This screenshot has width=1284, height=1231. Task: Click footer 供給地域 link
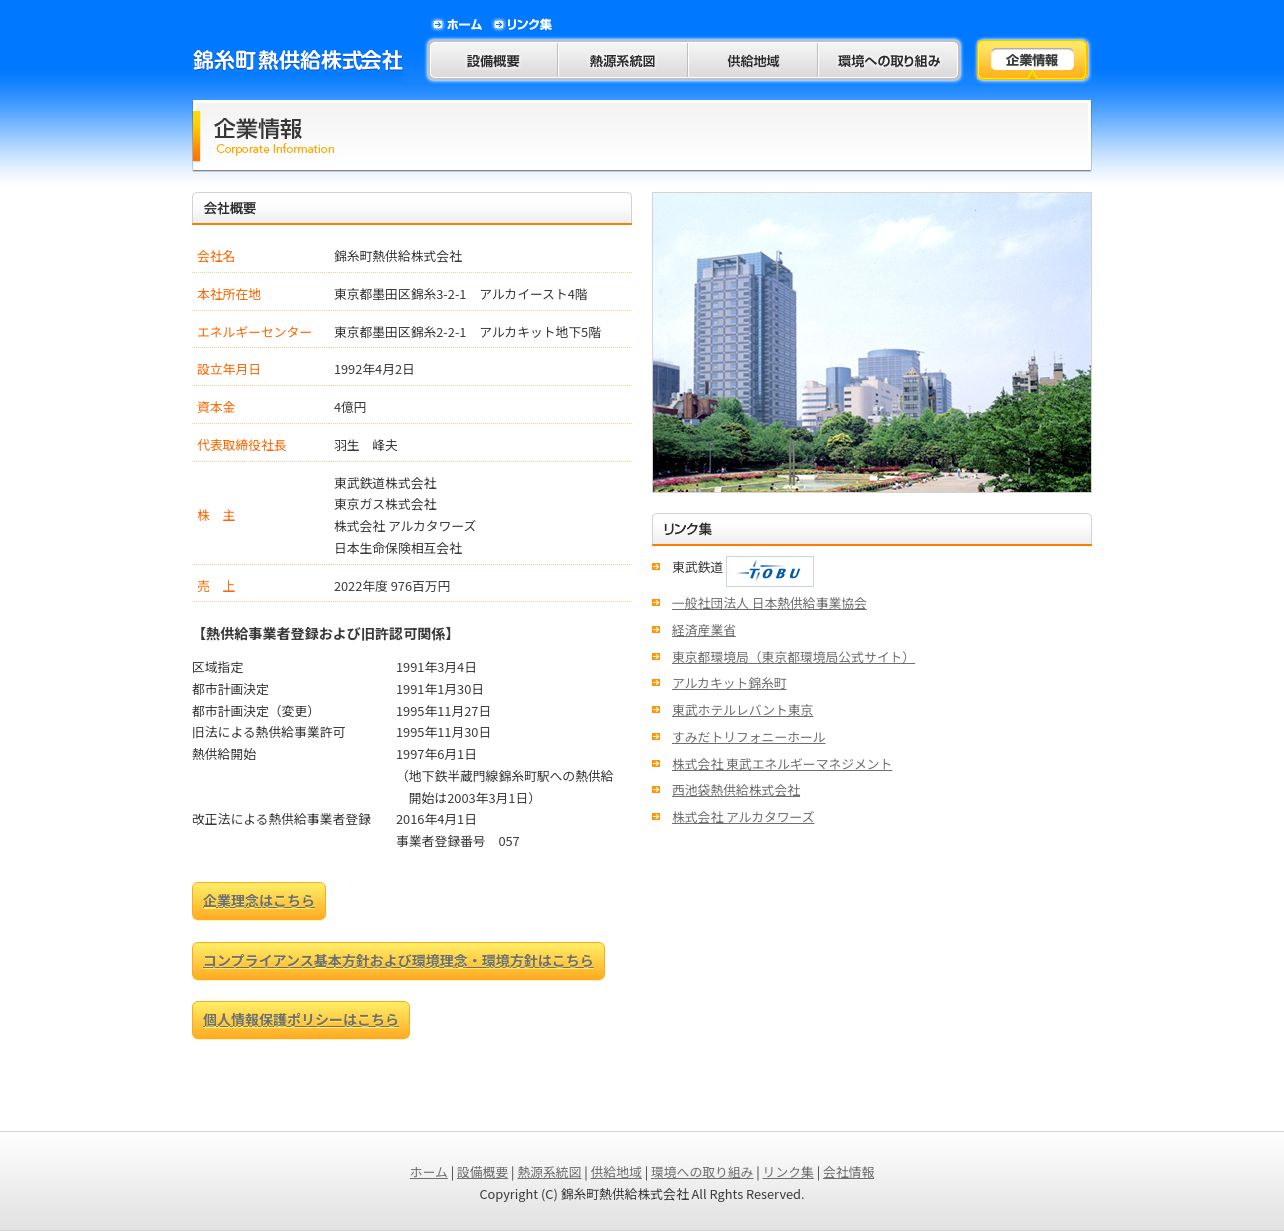pos(616,1172)
